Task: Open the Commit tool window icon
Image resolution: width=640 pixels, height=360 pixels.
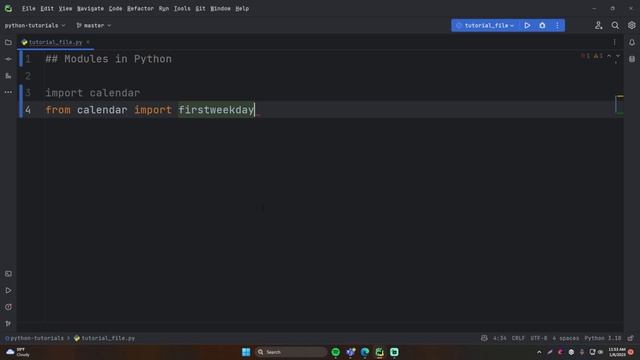Action: (x=8, y=59)
